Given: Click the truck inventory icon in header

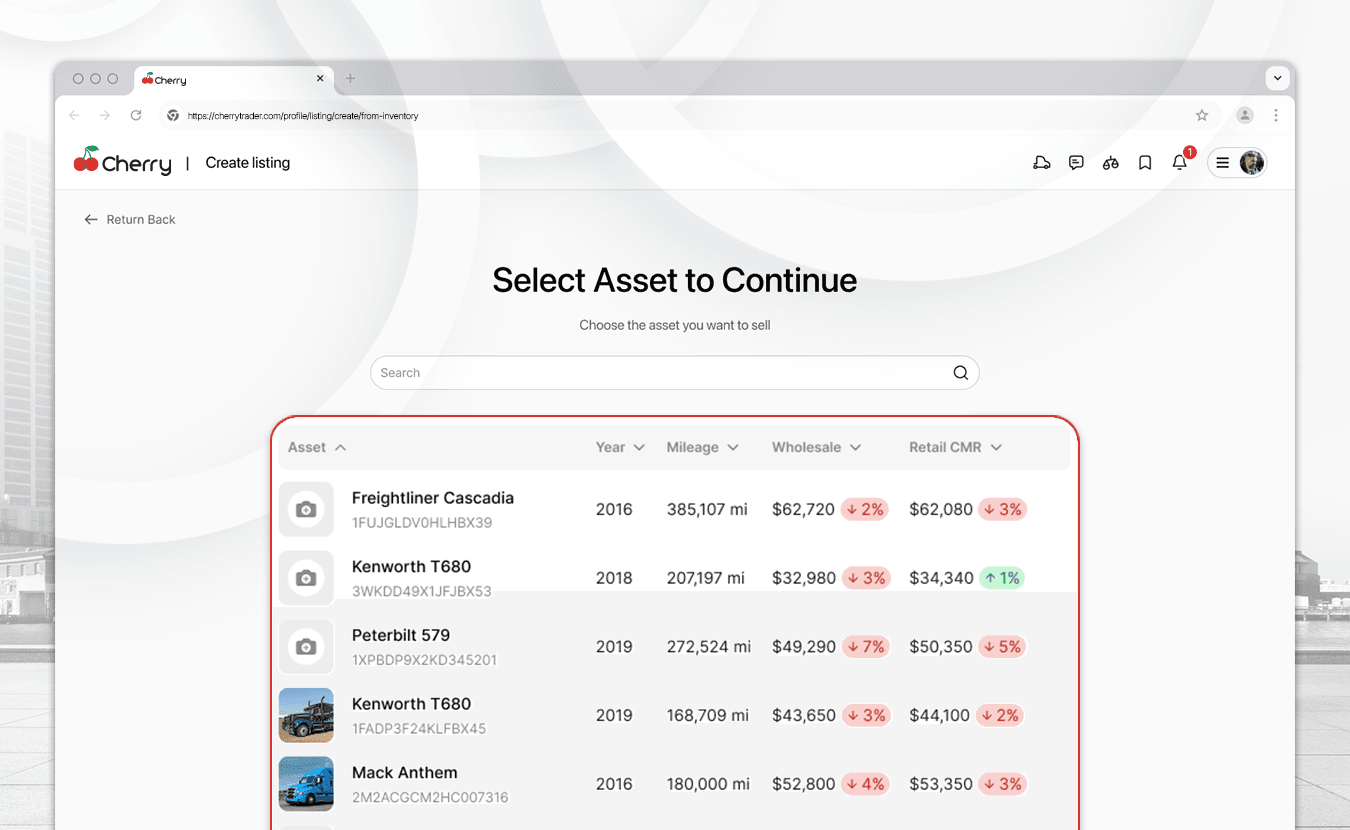Looking at the screenshot, I should pyautogui.click(x=1042, y=162).
